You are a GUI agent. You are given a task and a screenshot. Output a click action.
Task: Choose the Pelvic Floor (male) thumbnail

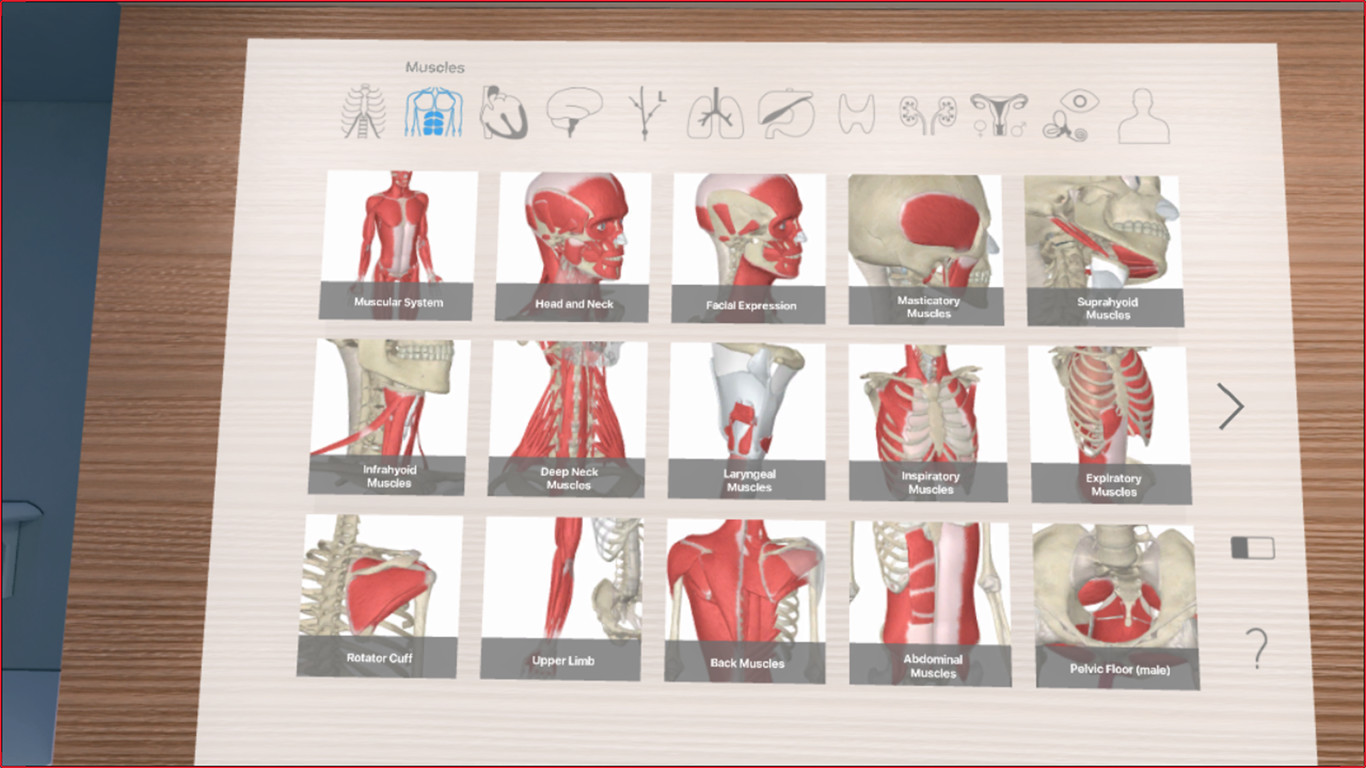pos(1116,606)
